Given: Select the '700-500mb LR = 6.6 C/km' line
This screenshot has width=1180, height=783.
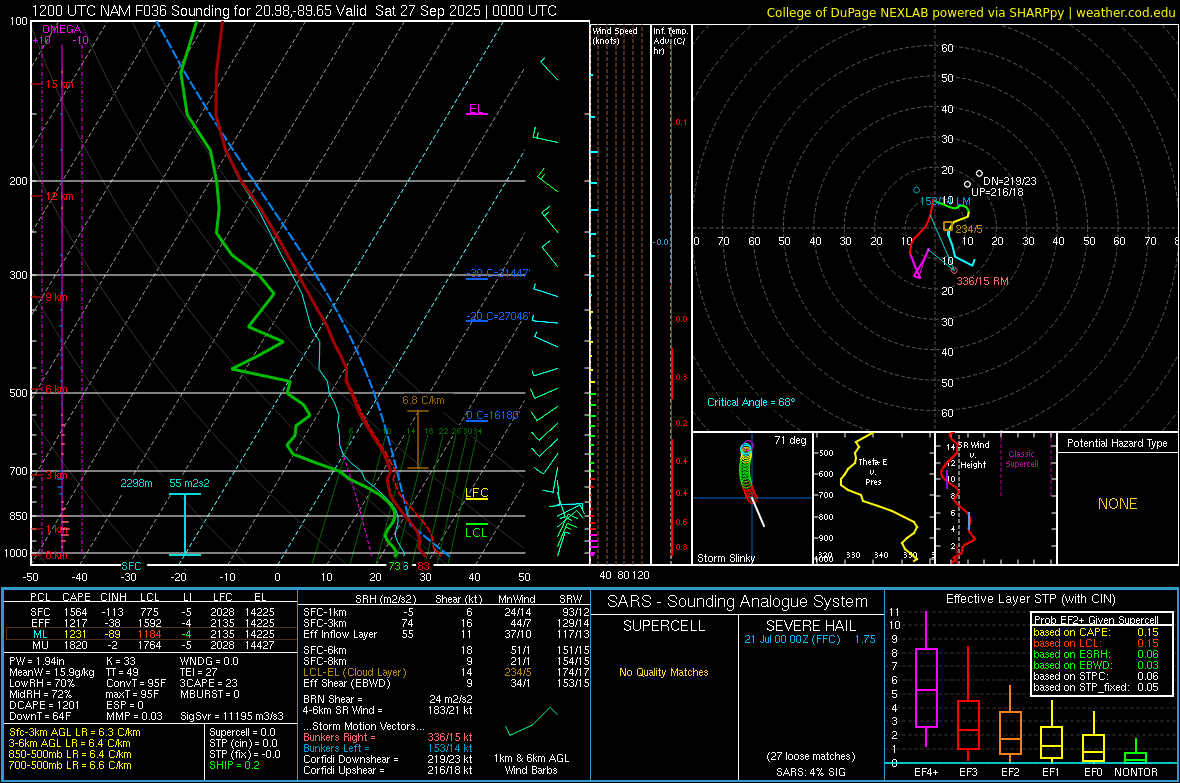Looking at the screenshot, I should pyautogui.click(x=70, y=765).
